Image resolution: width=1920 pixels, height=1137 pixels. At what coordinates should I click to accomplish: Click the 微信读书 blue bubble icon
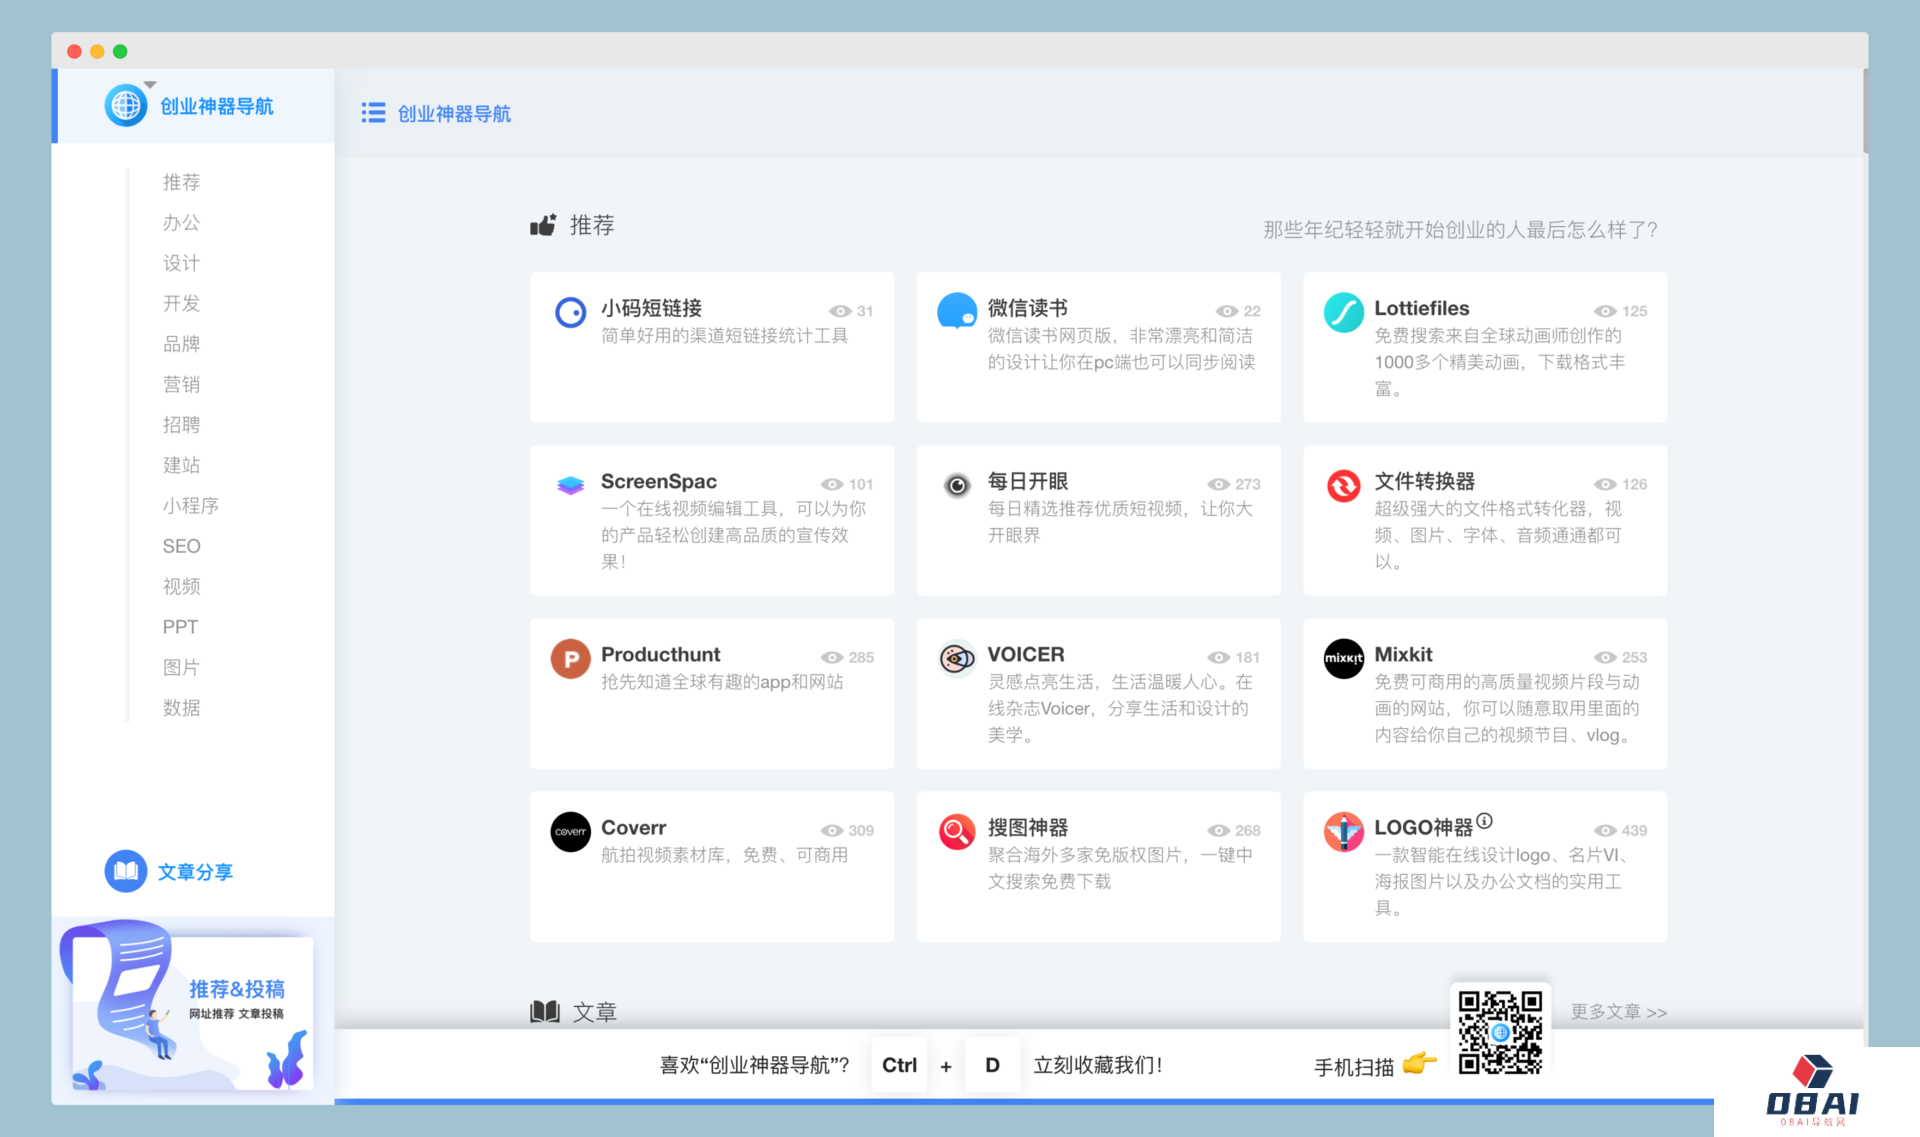[x=957, y=311]
